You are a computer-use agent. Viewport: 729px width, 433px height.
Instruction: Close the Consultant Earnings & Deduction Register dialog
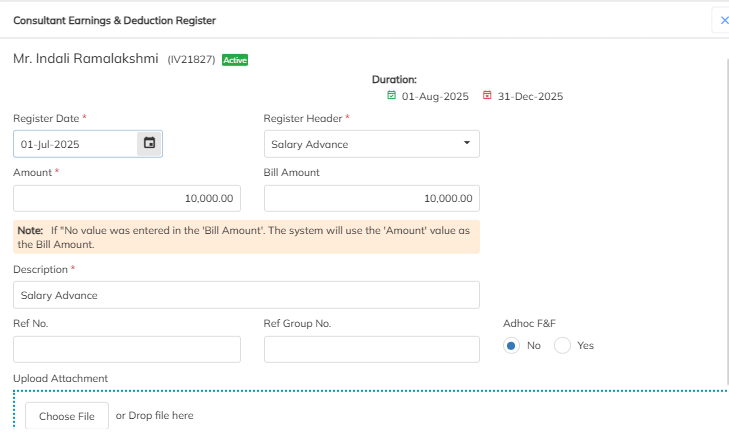coord(723,20)
